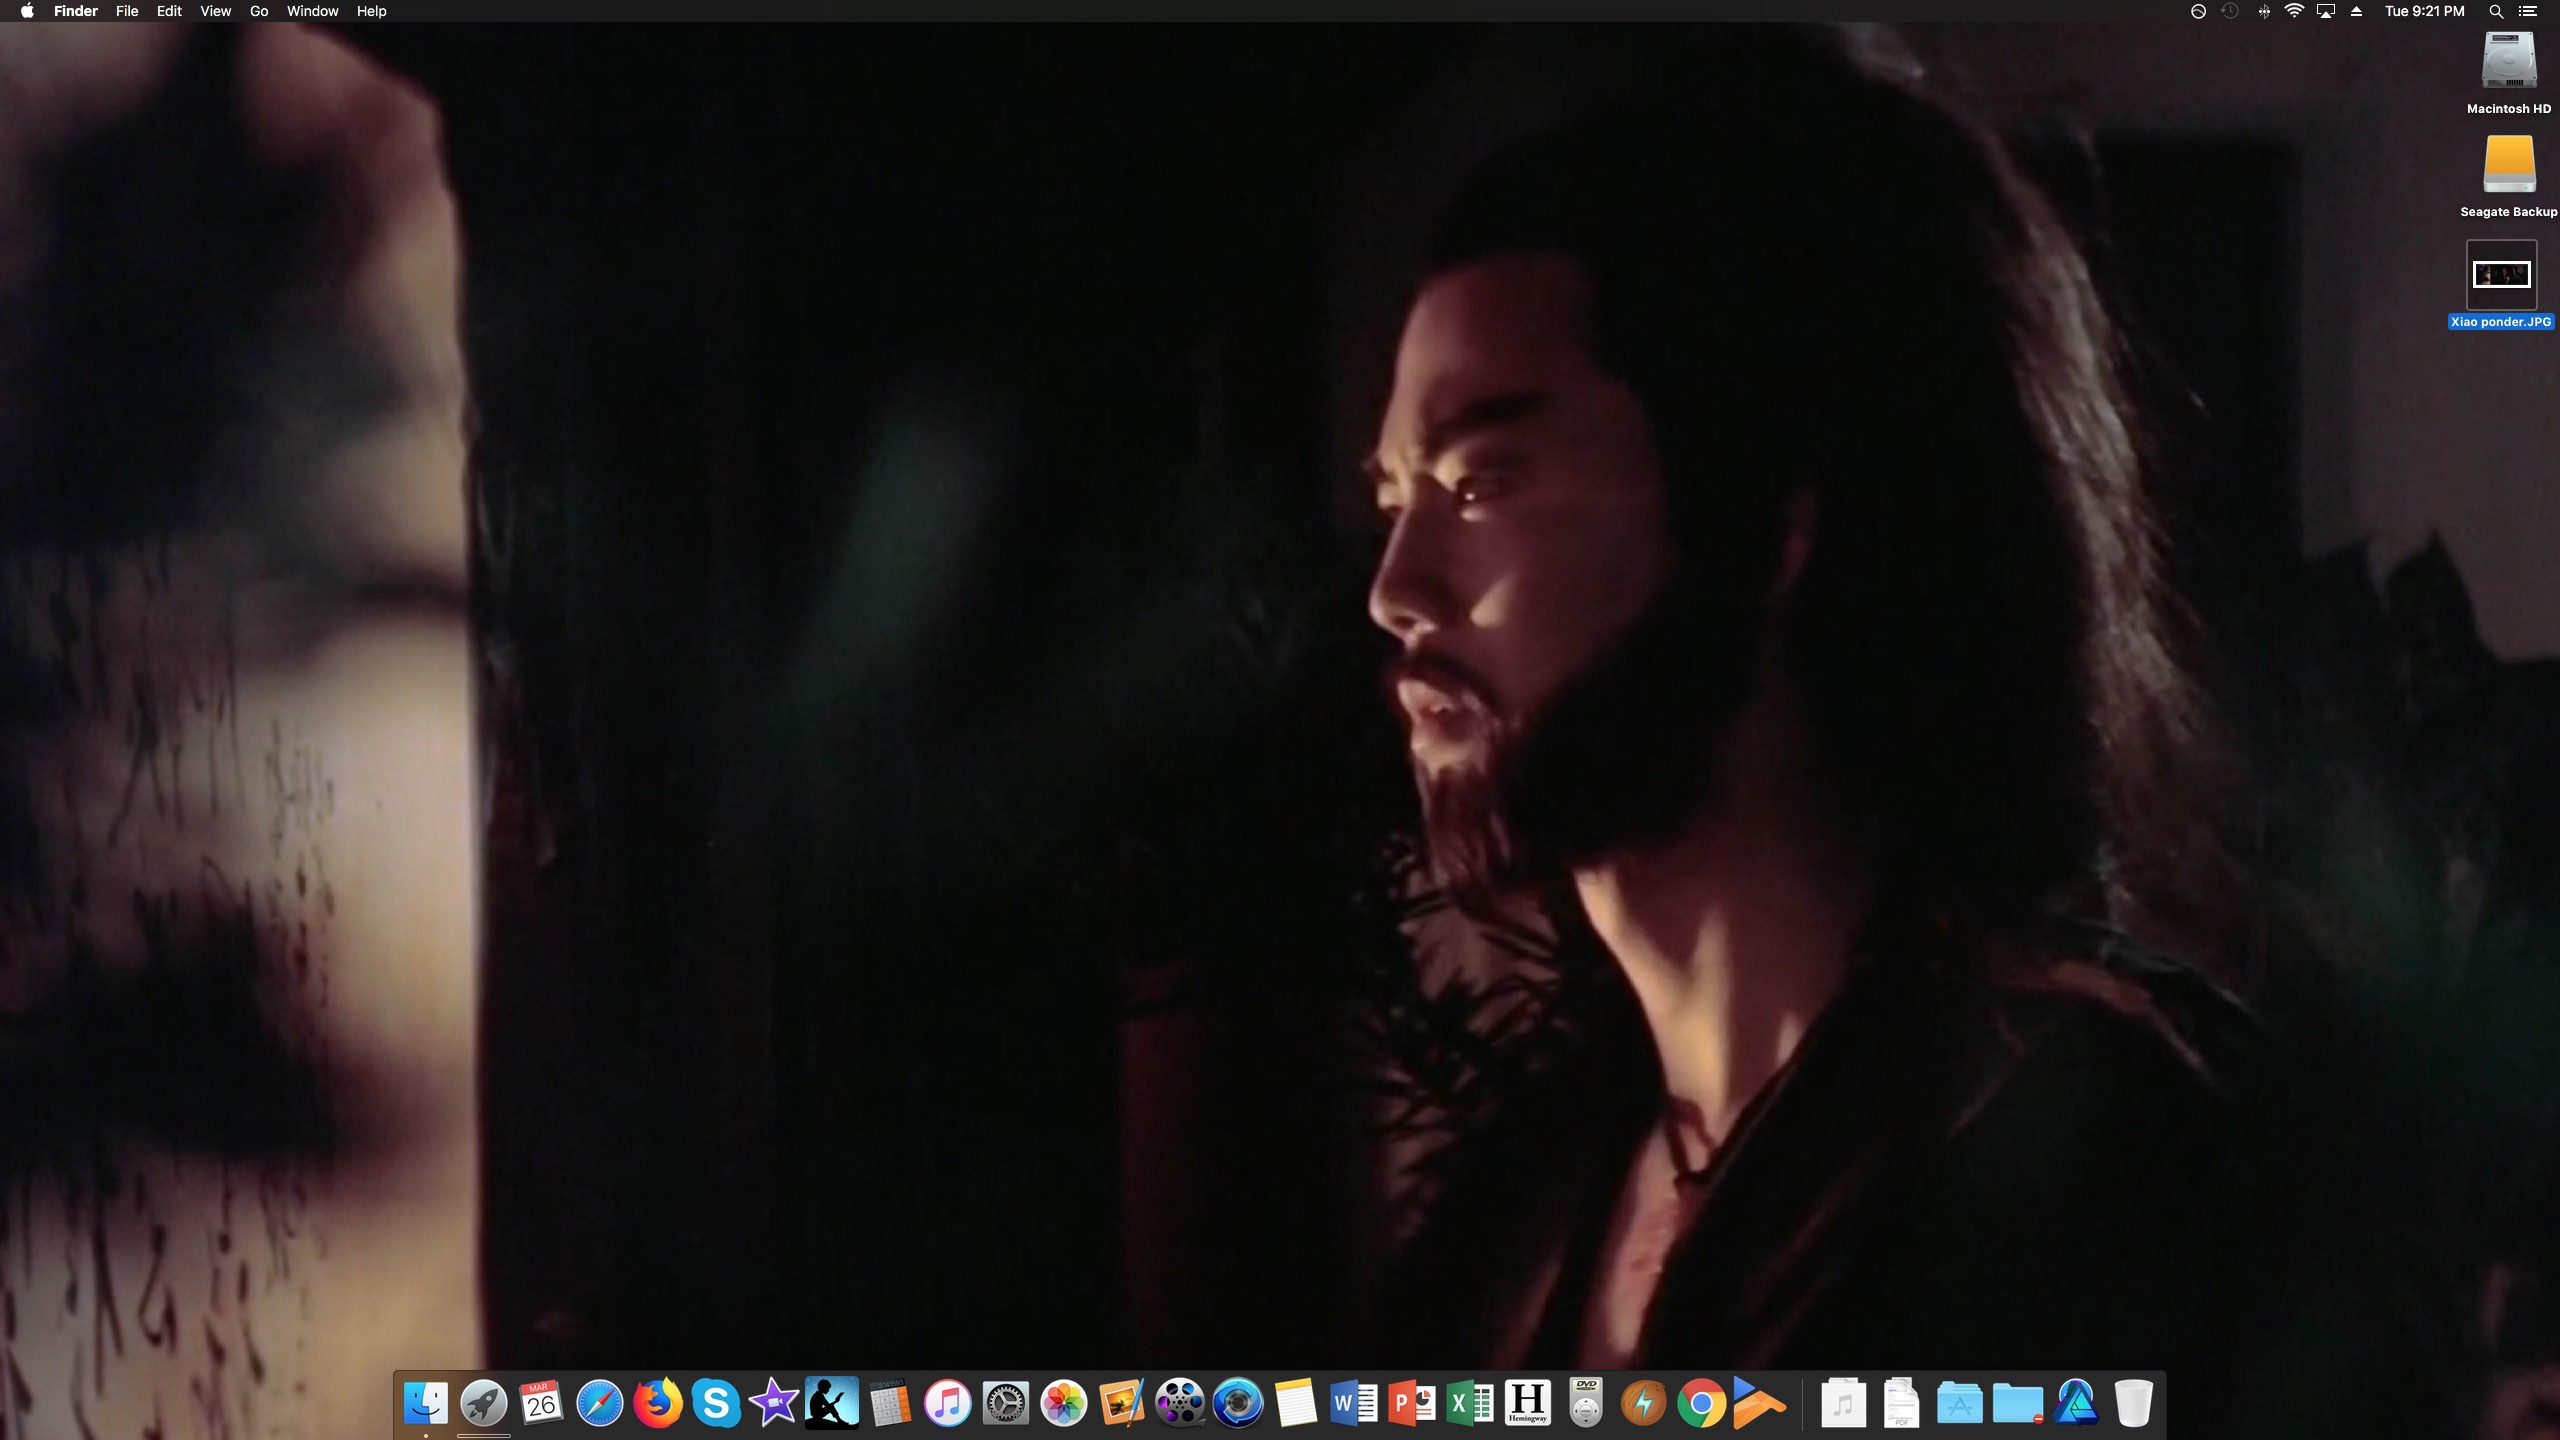Open Firefox from the Dock

click(x=657, y=1403)
